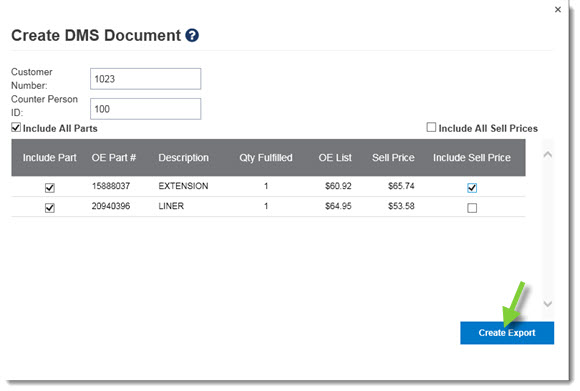Select part number 20940396 cell
This screenshot has height=391, width=580.
111,206
